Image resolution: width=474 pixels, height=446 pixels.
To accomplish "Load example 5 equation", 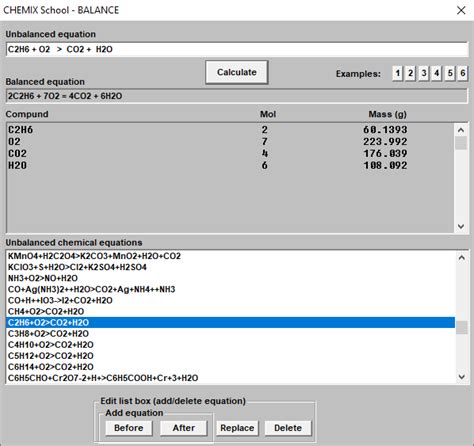I will pyautogui.click(x=450, y=73).
